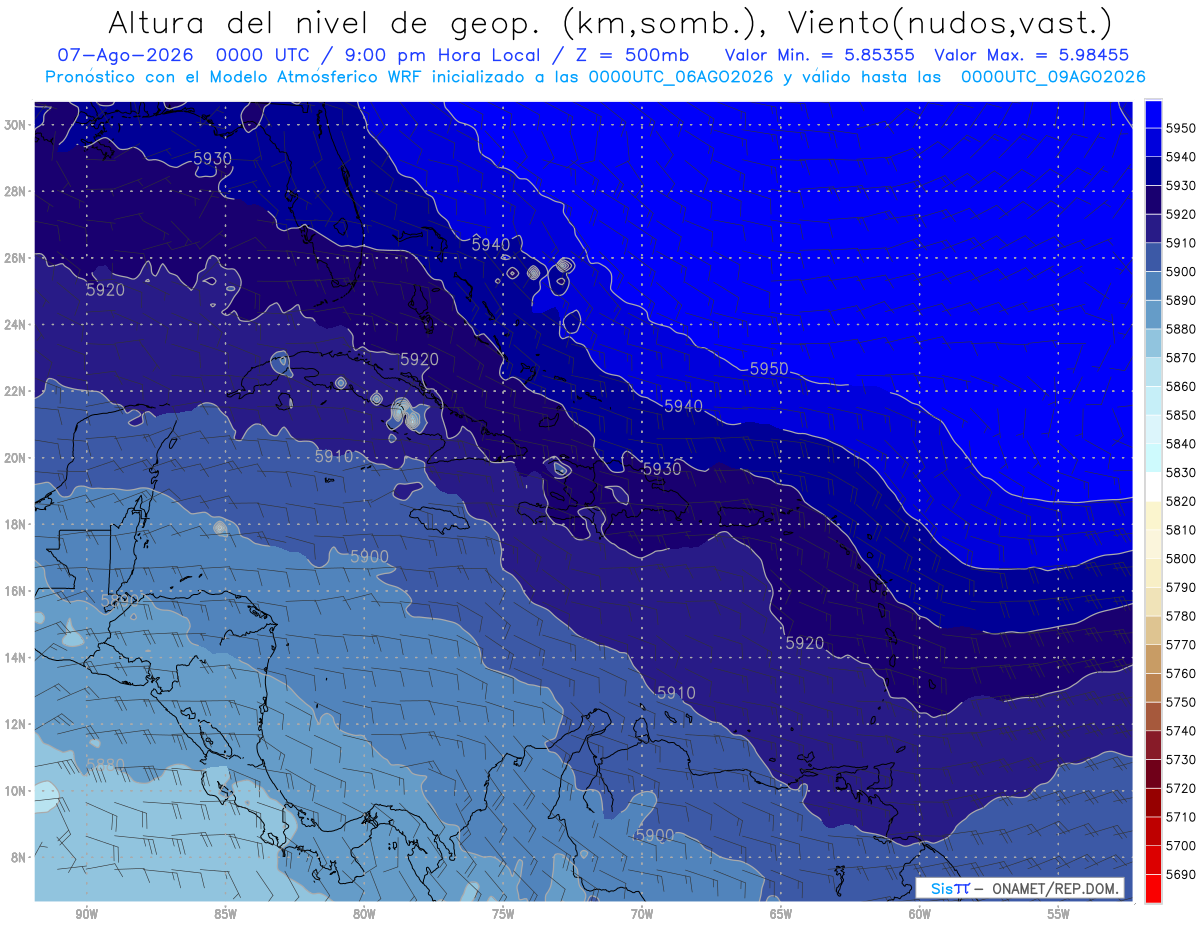Click the 5740 value in the color legend
The image size is (1200, 927).
(x=1181, y=731)
